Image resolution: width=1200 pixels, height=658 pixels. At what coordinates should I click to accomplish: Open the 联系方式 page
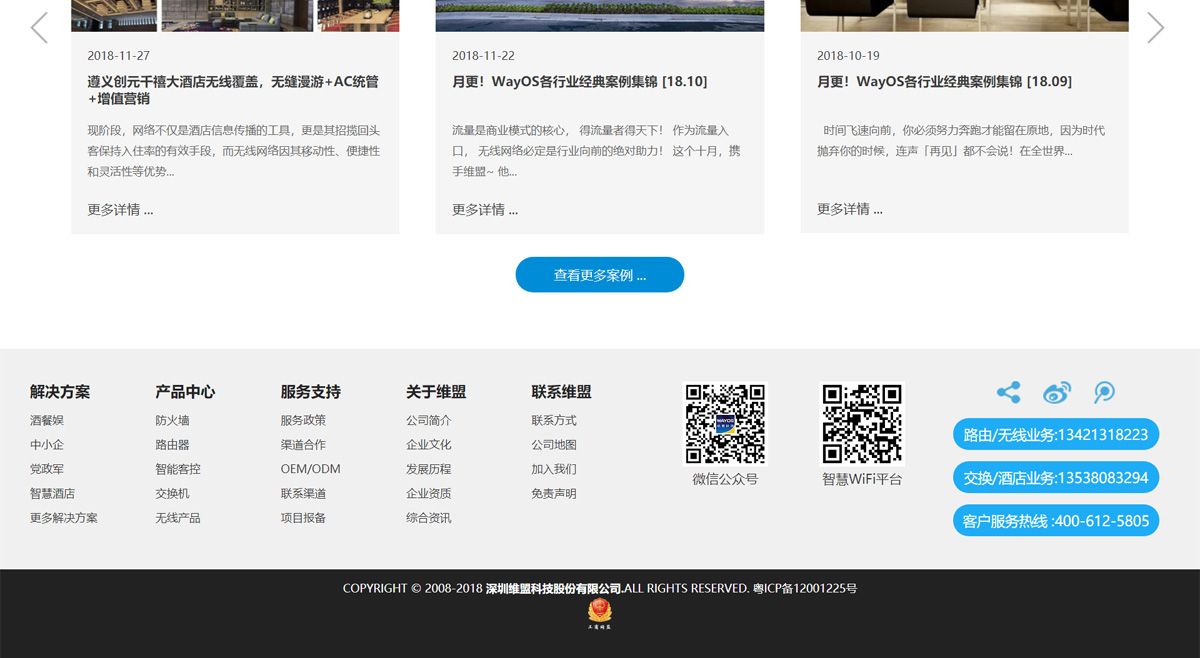pos(553,420)
